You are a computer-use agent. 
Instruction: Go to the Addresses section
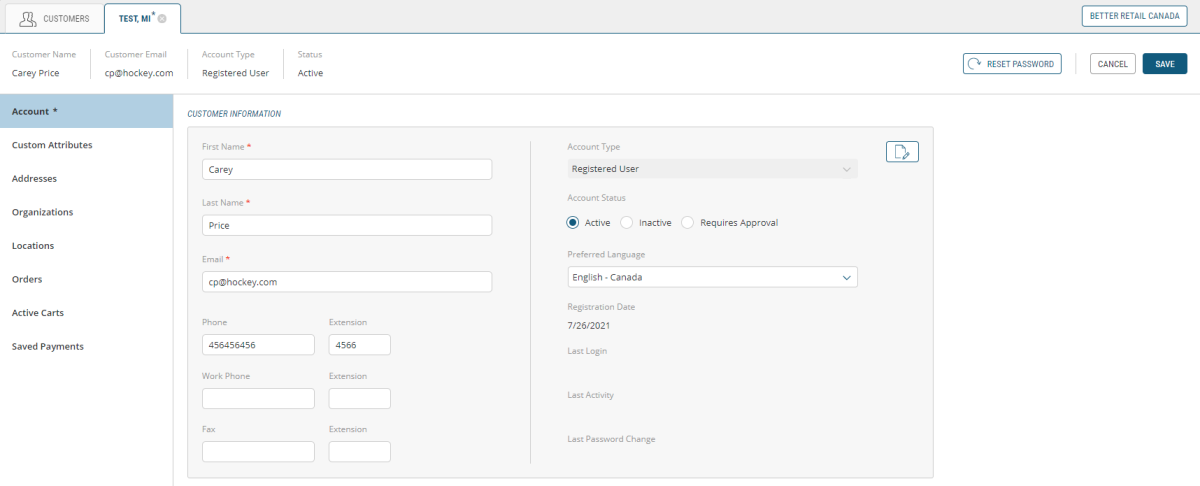[x=34, y=179]
